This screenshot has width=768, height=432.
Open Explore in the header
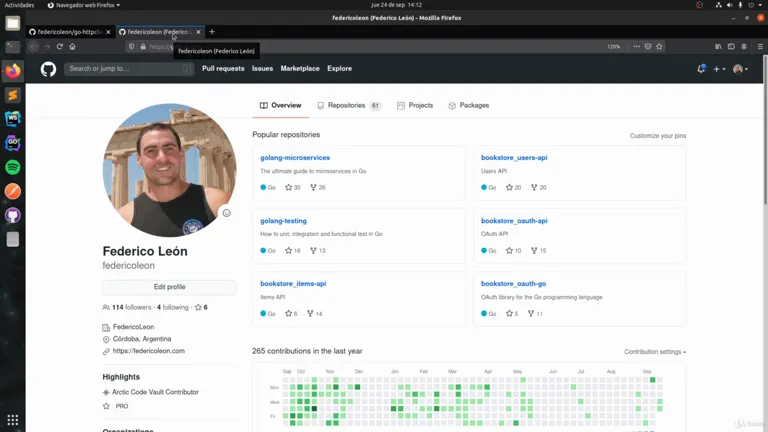pyautogui.click(x=339, y=69)
